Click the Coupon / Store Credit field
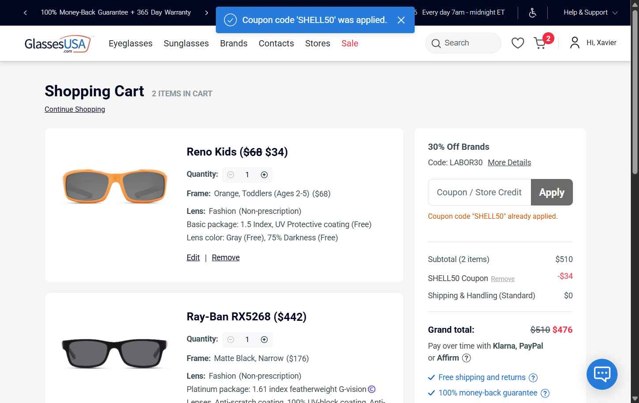Image resolution: width=639 pixels, height=403 pixels. tap(479, 192)
